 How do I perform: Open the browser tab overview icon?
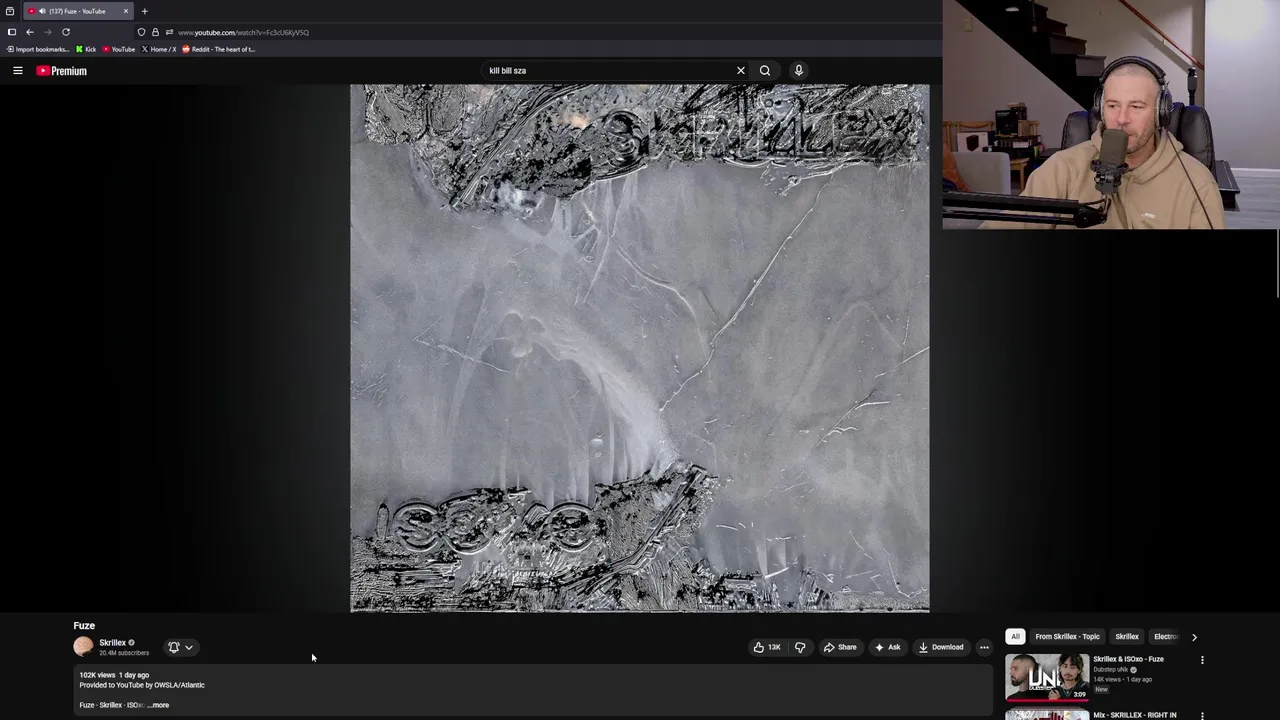(10, 11)
